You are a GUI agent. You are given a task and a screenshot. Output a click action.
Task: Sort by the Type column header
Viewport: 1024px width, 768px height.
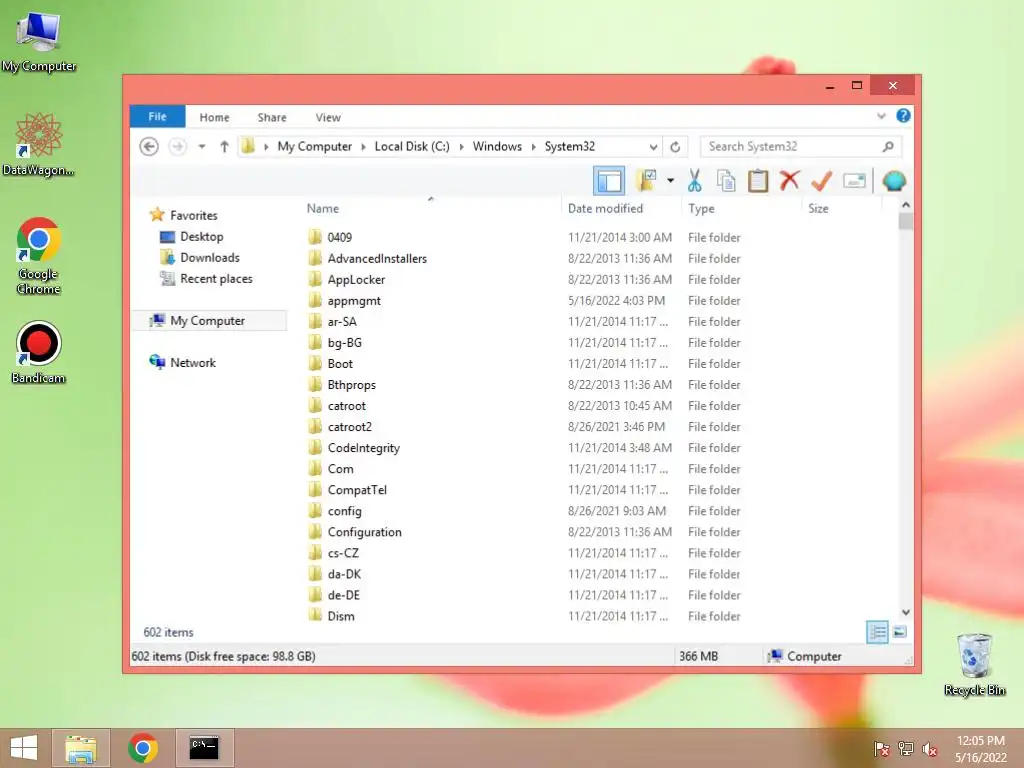coord(701,208)
